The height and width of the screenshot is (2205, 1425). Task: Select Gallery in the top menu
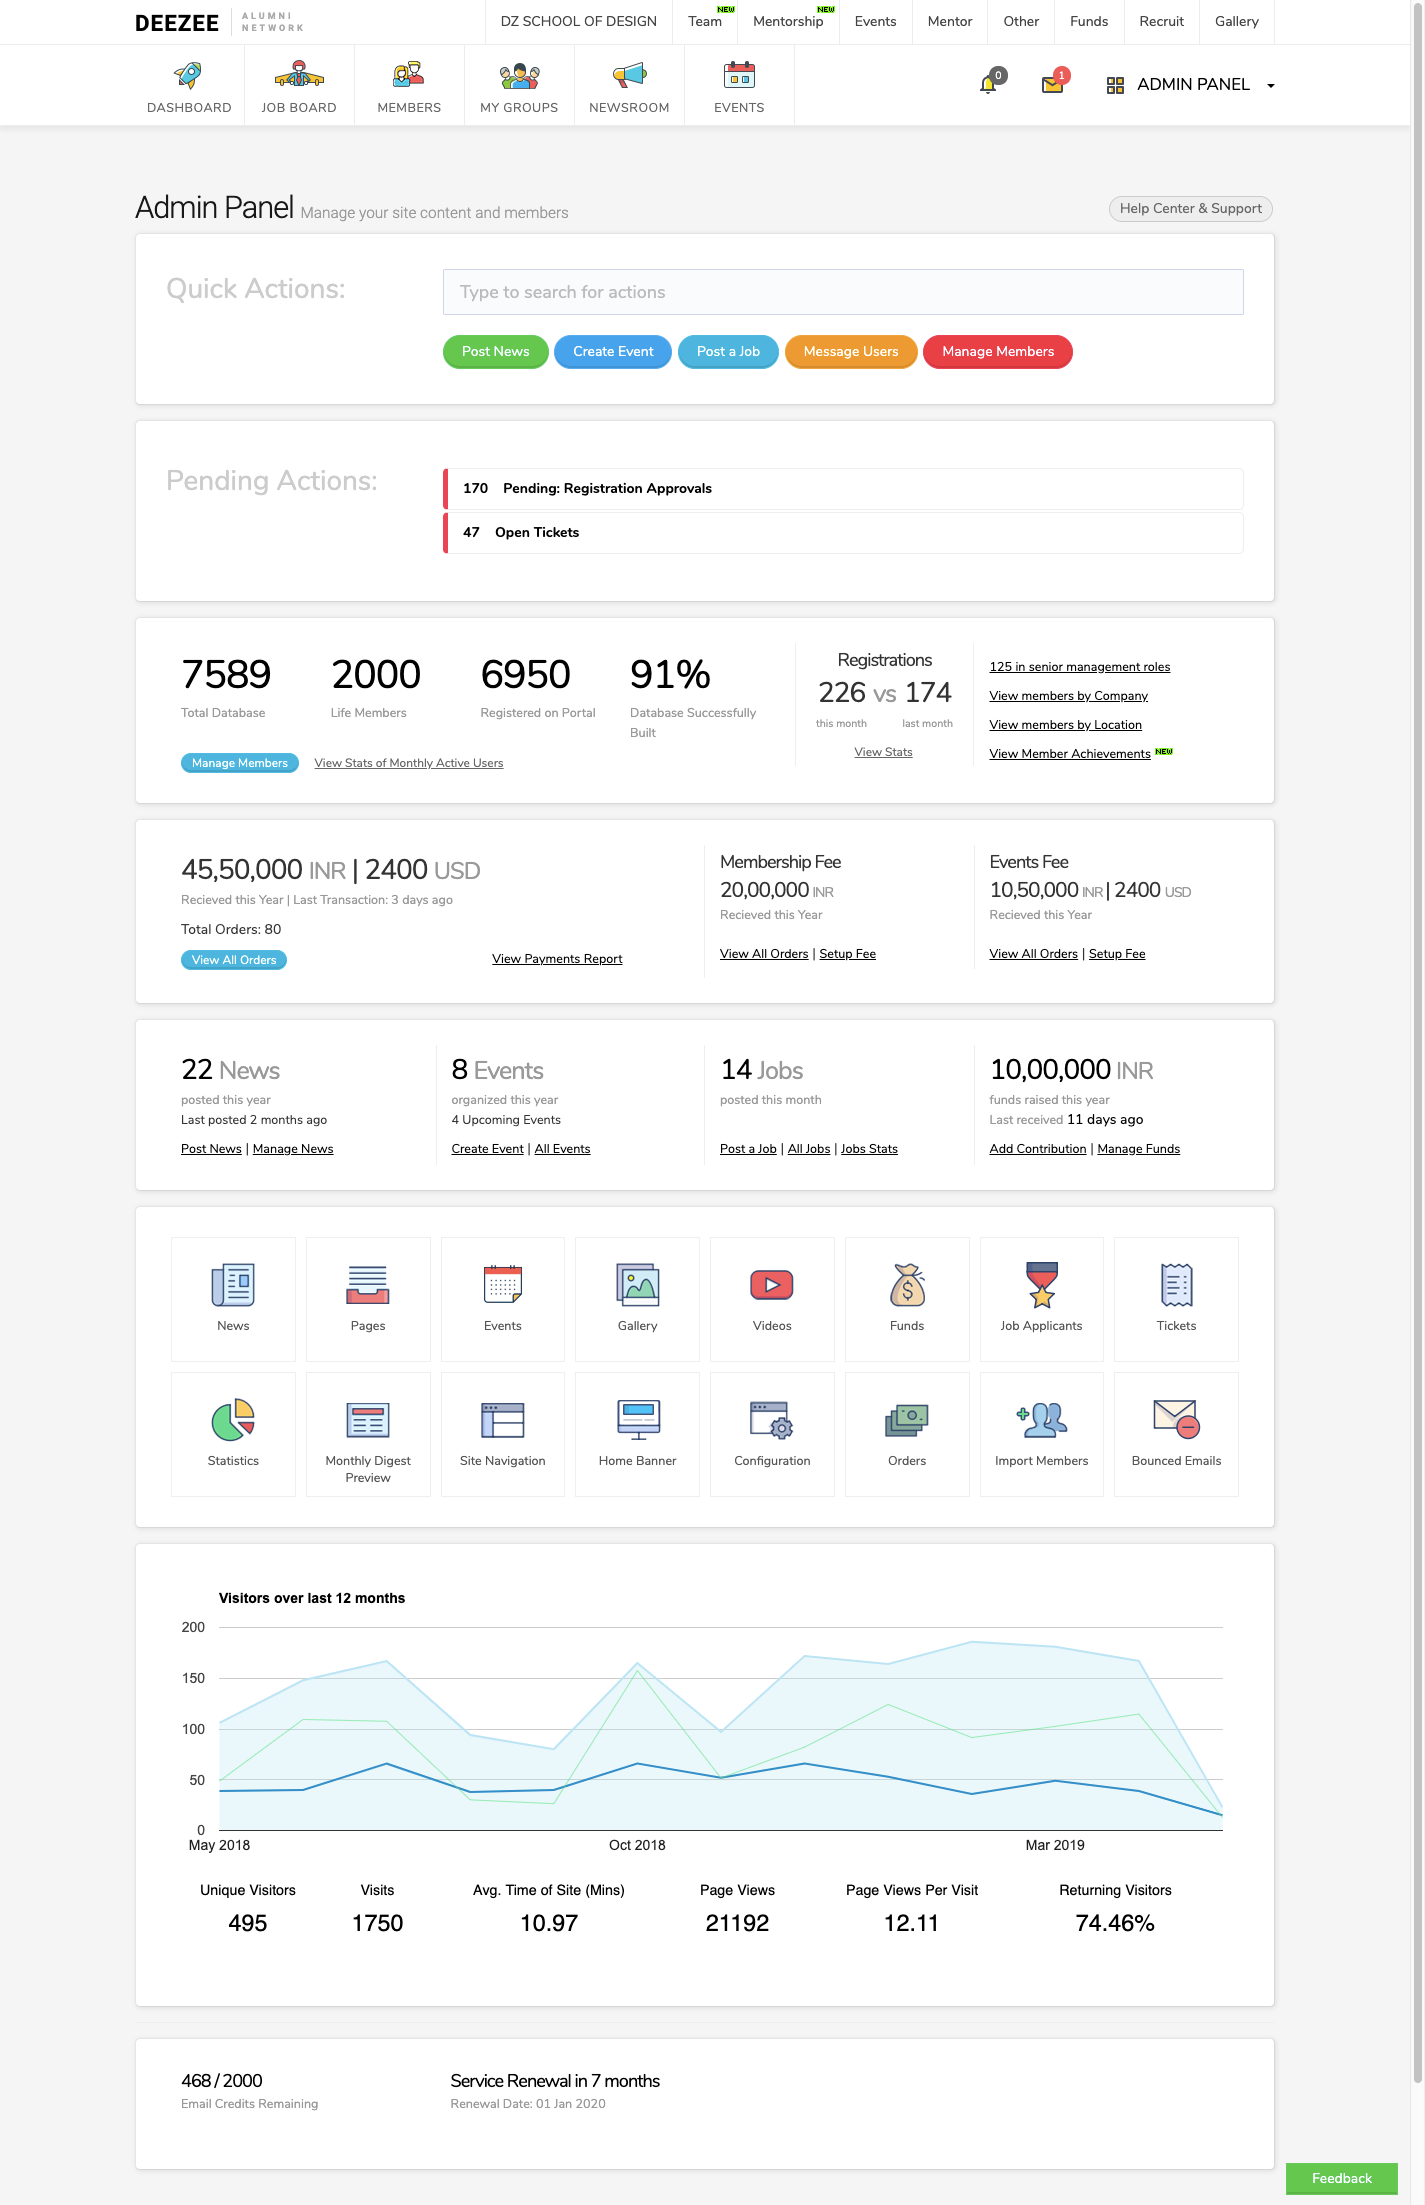pyautogui.click(x=1237, y=21)
